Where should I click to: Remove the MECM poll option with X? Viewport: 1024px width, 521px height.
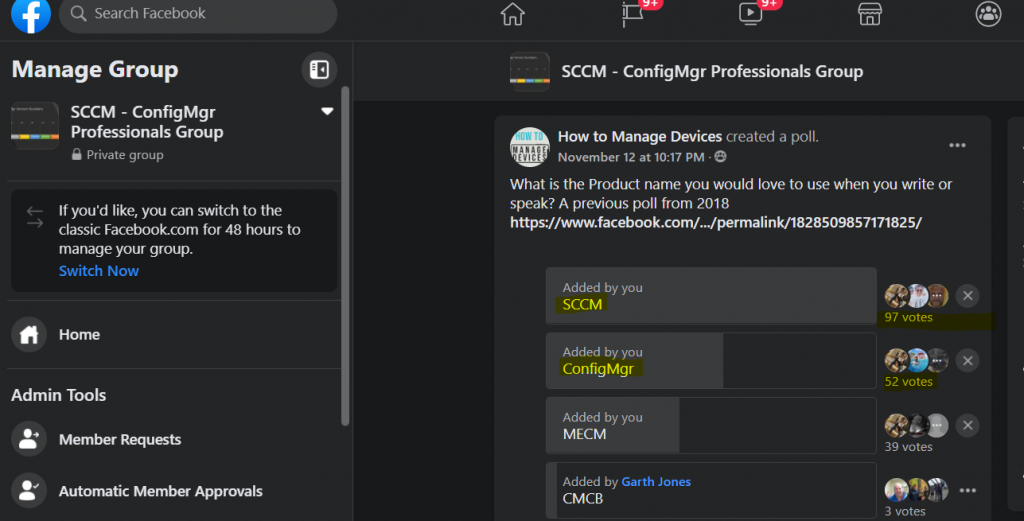(967, 426)
